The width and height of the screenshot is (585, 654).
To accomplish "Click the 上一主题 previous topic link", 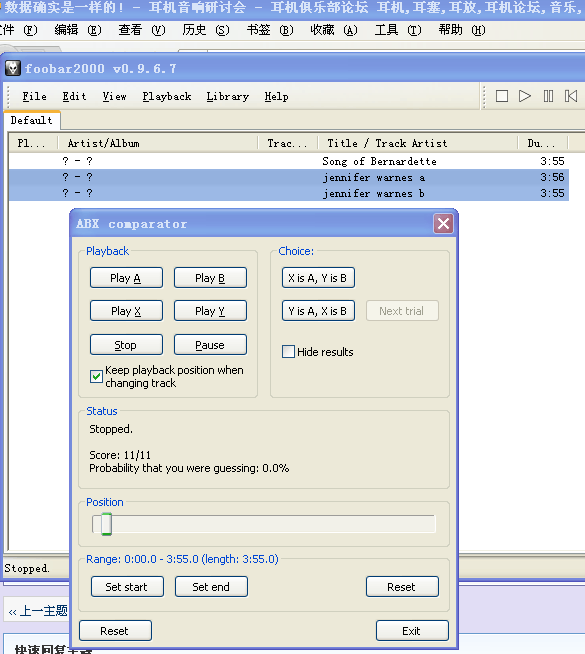I will tap(38, 611).
